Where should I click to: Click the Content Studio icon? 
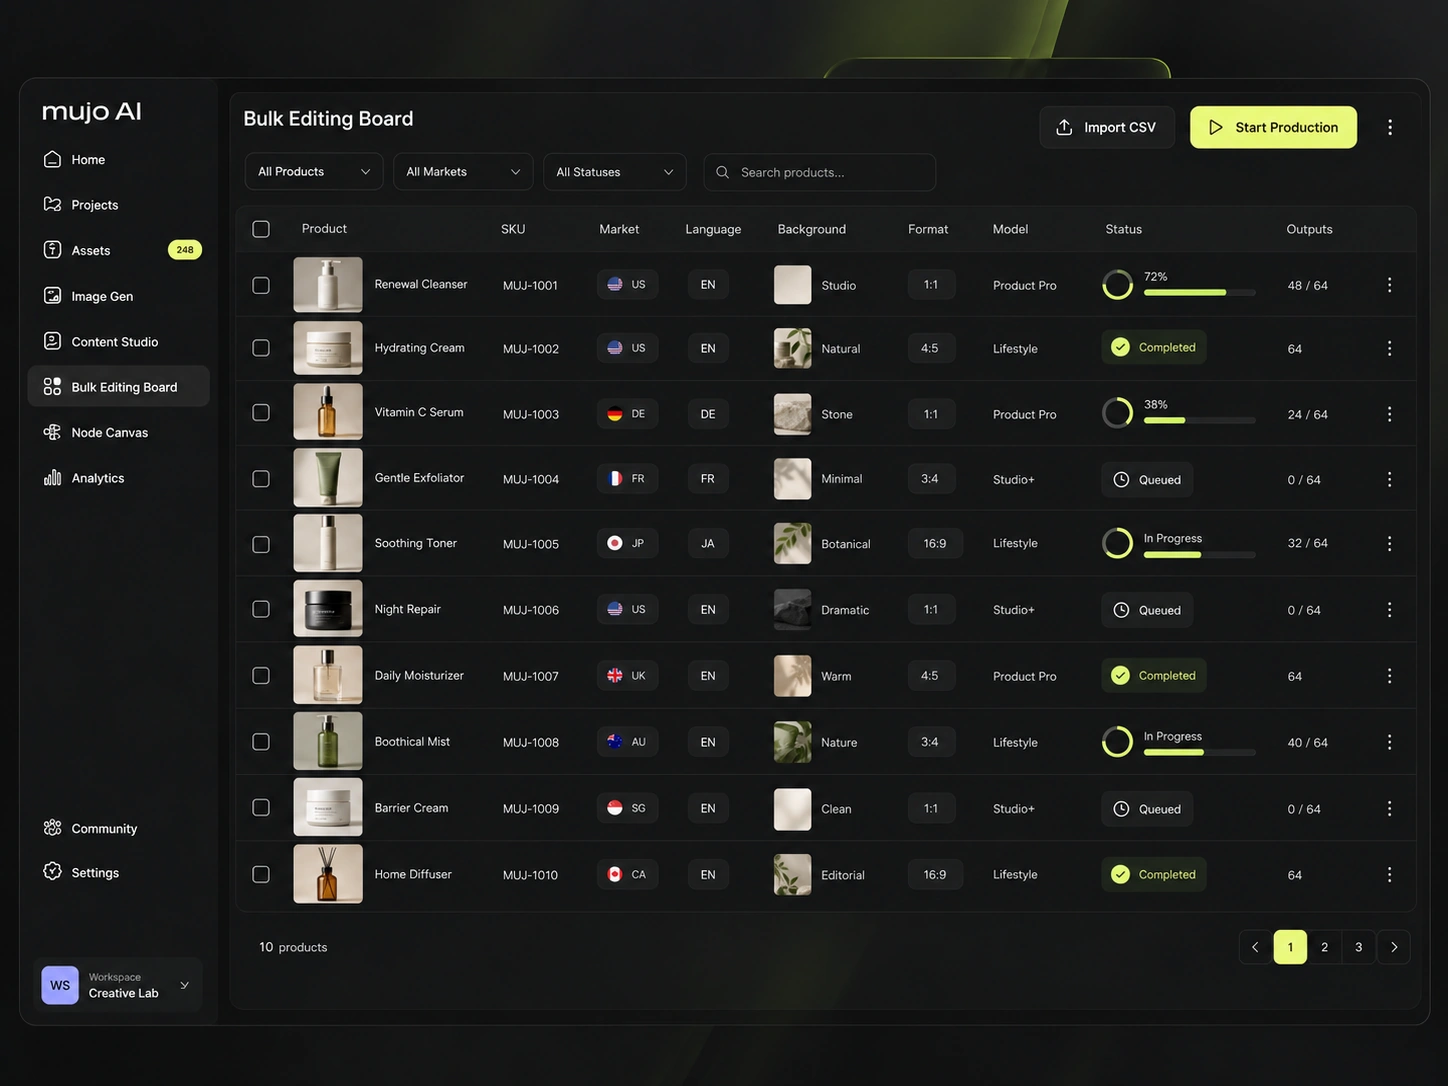tap(52, 341)
